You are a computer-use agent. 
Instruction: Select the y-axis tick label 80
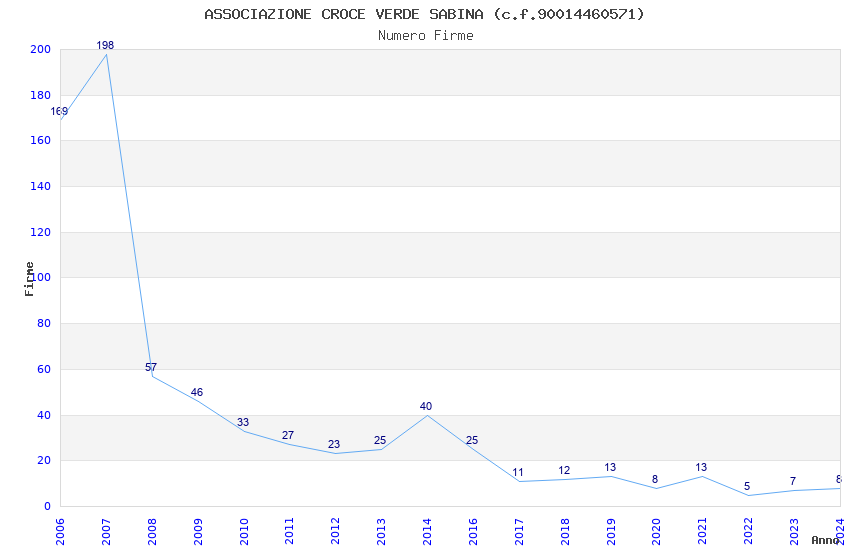(43, 324)
